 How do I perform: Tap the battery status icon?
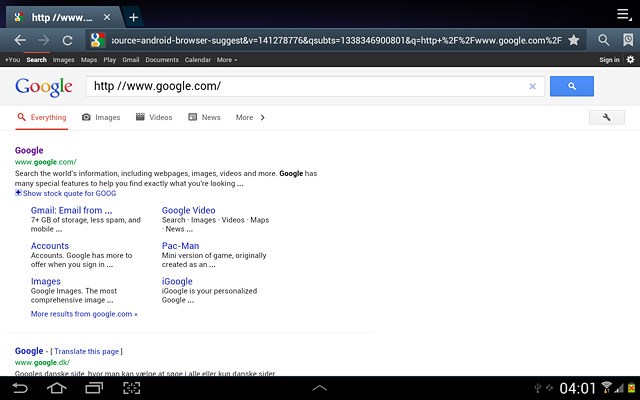pyautogui.click(x=632, y=387)
